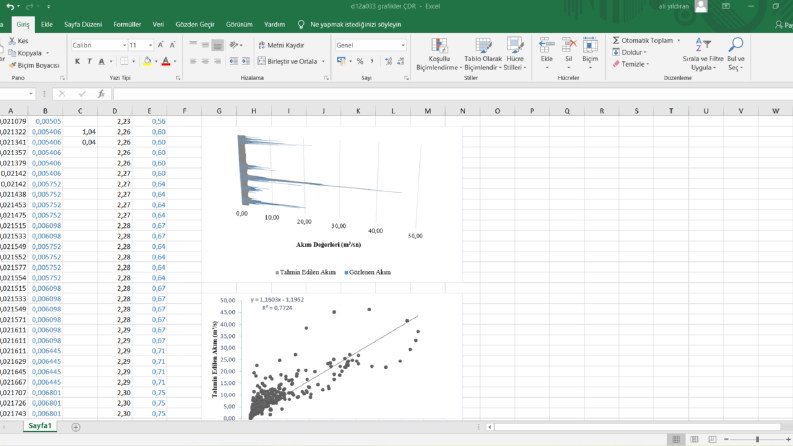Click Otomatik Toplam autosum button
This screenshot has width=793, height=446.
click(x=643, y=40)
